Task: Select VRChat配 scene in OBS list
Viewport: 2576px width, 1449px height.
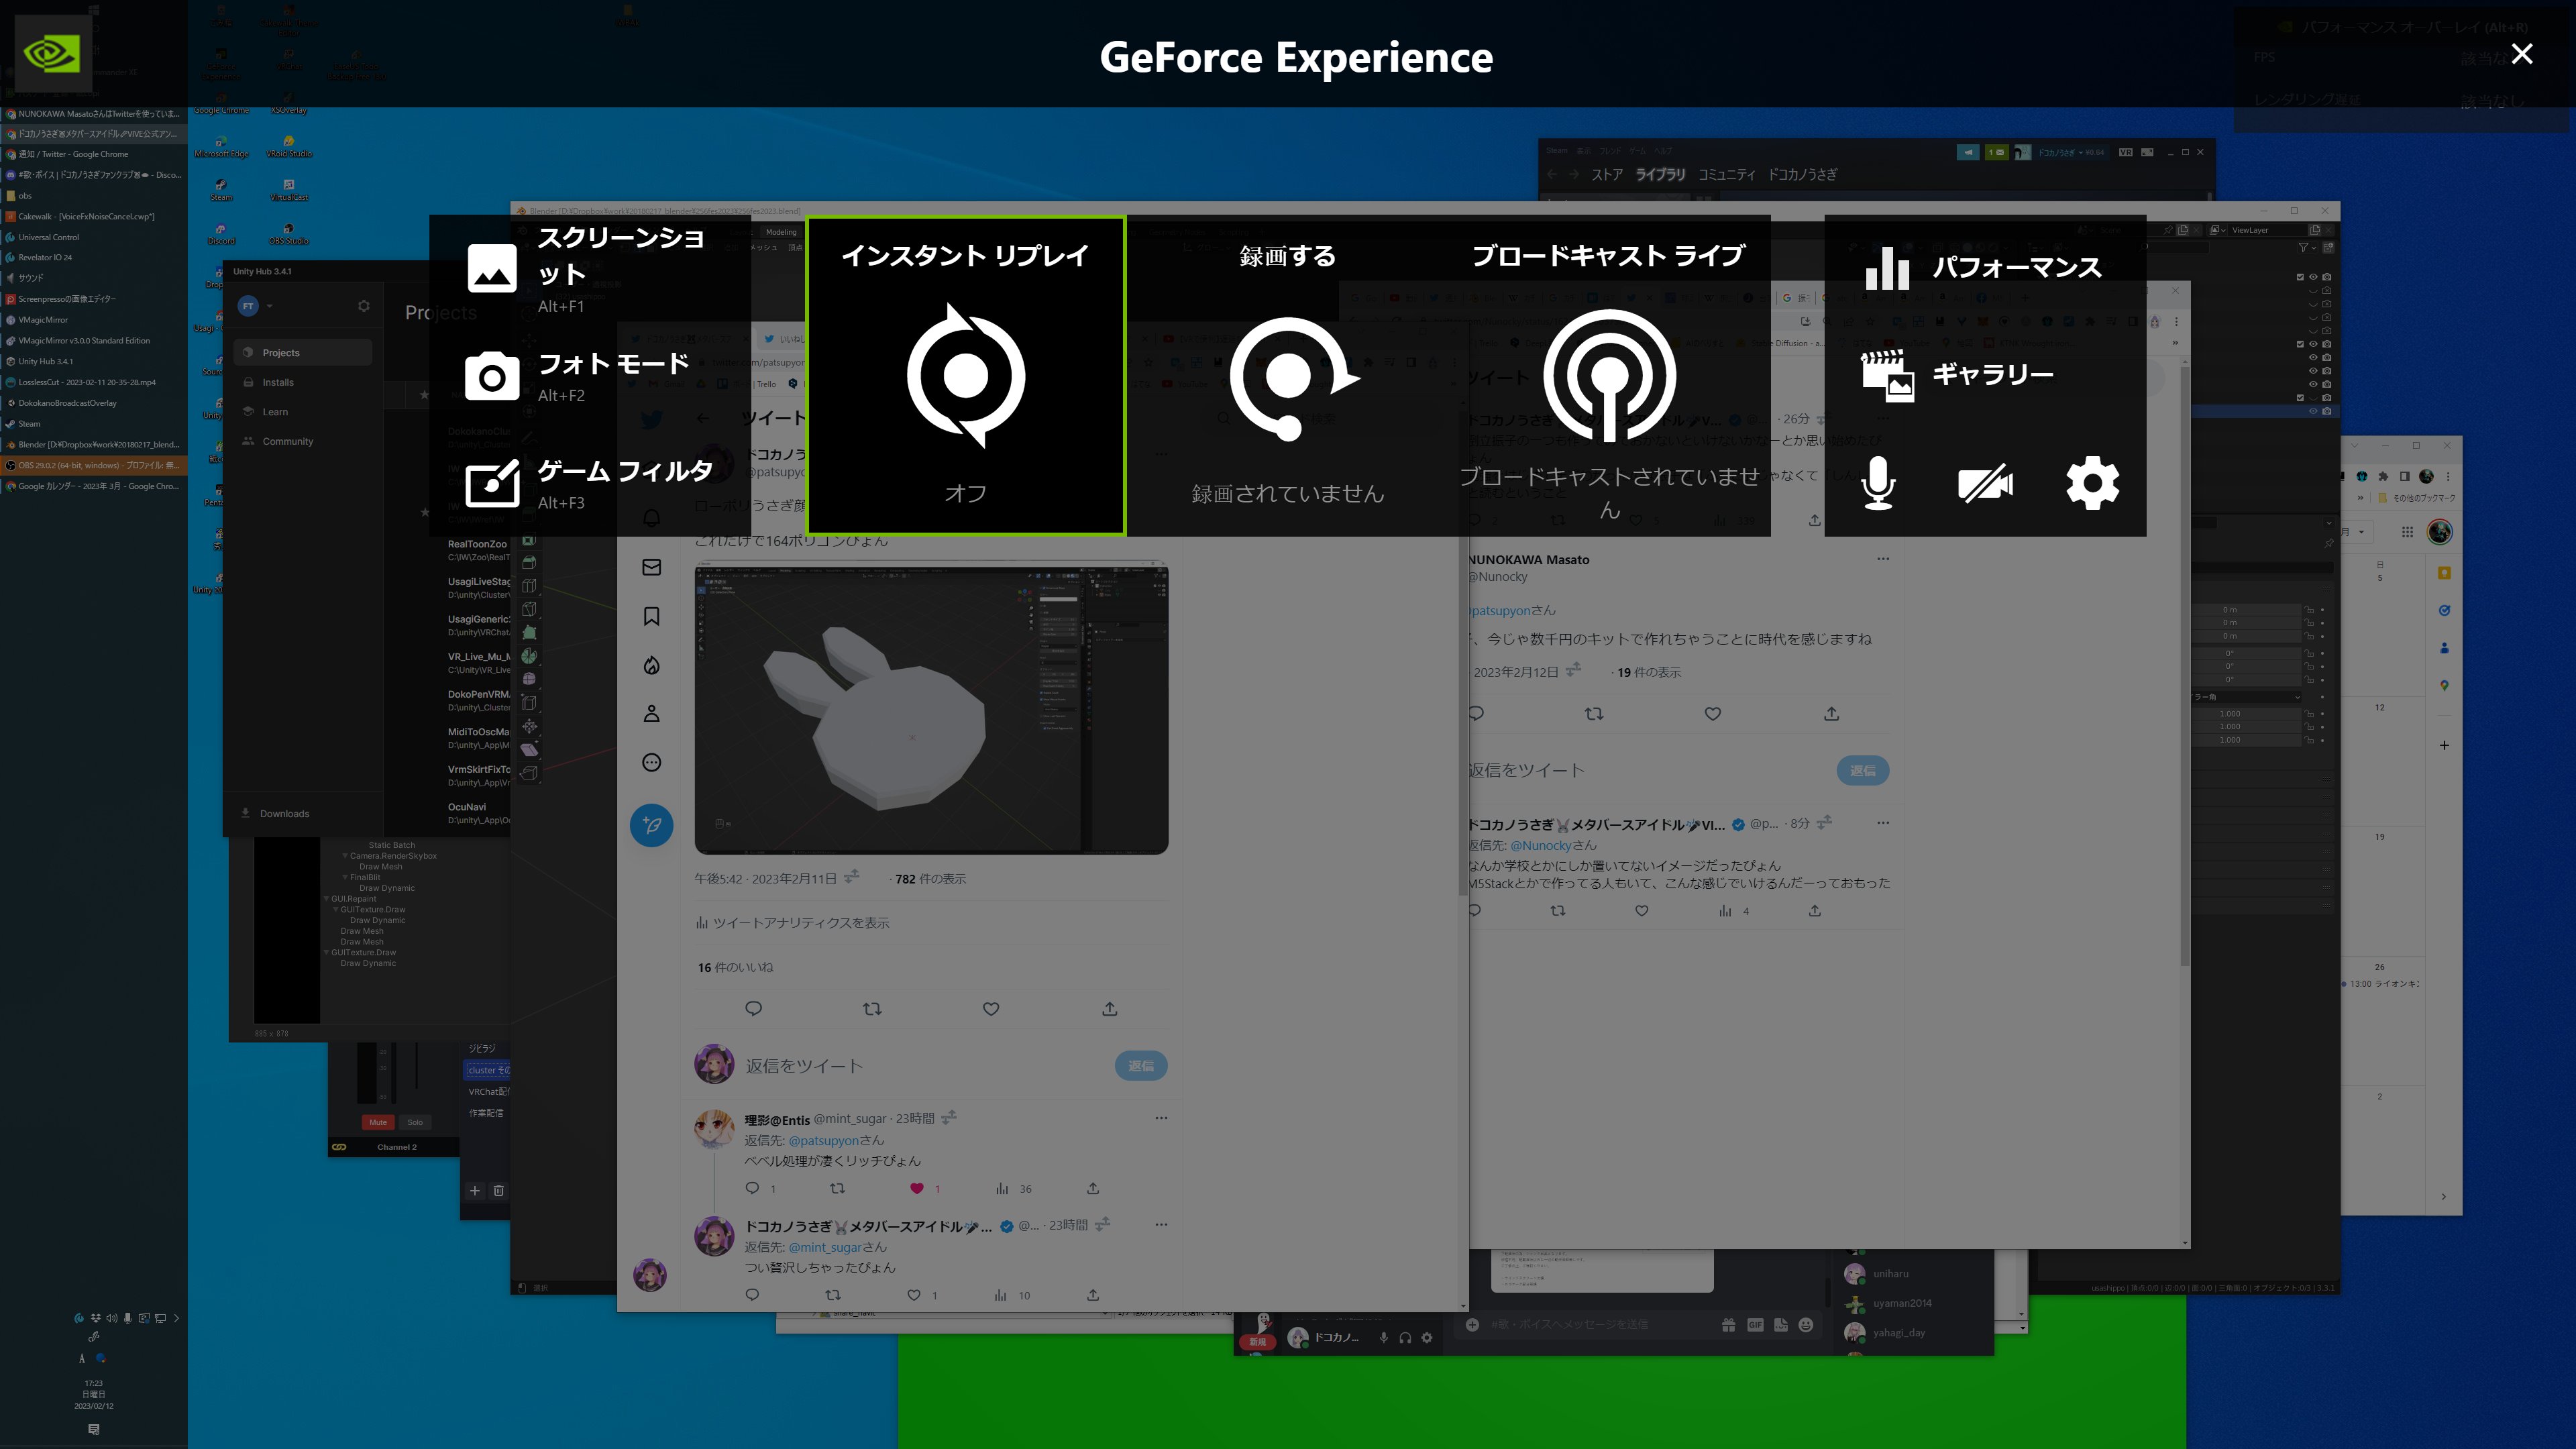Action: coord(488,1091)
